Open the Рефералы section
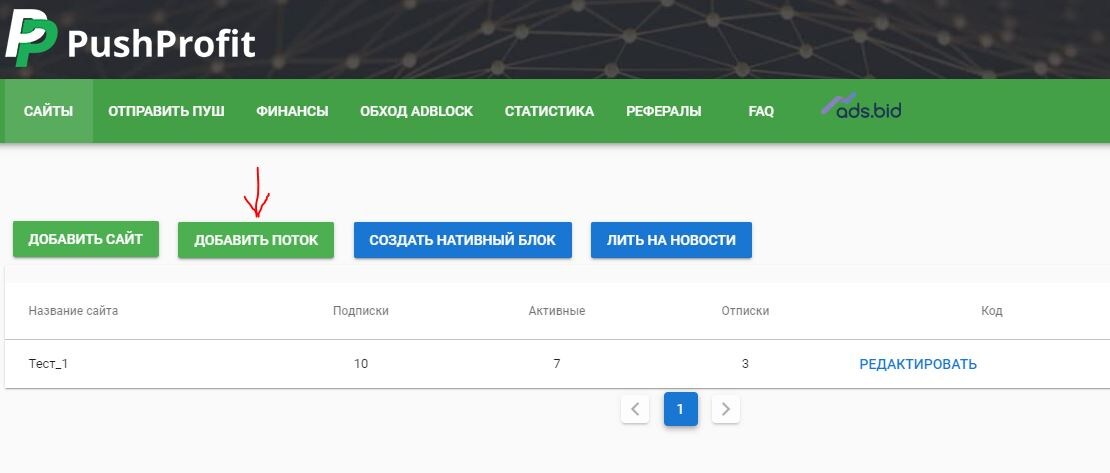 (663, 111)
